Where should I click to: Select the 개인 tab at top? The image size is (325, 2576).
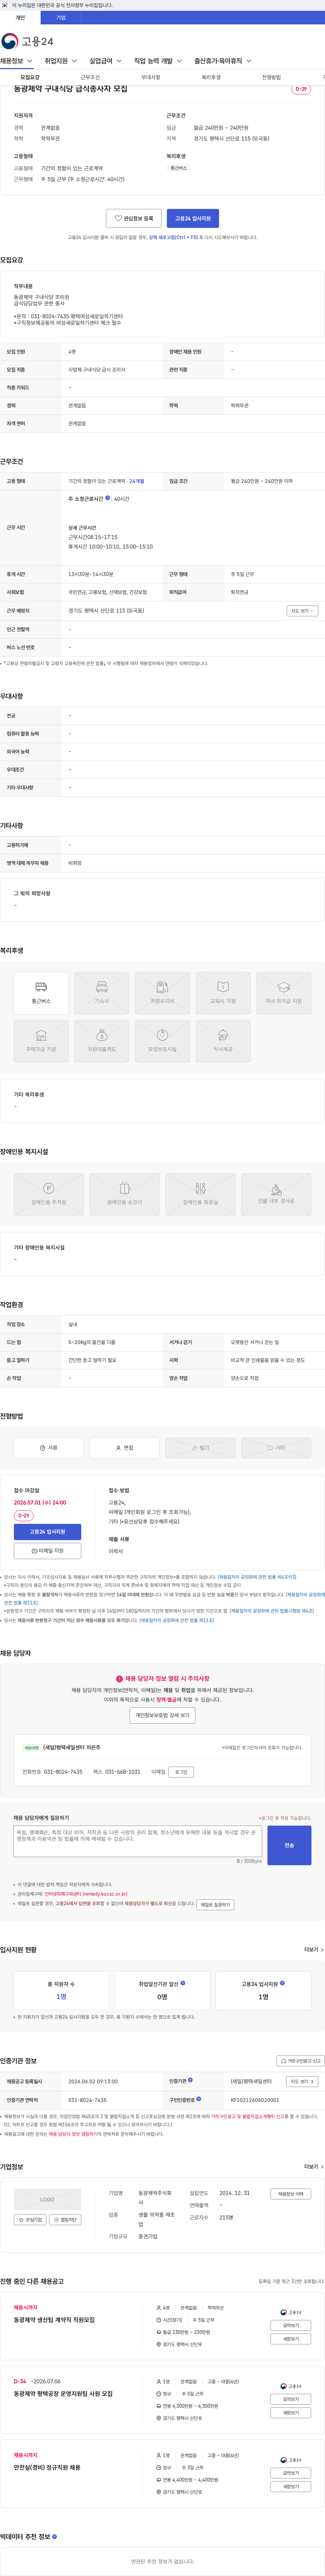20,17
